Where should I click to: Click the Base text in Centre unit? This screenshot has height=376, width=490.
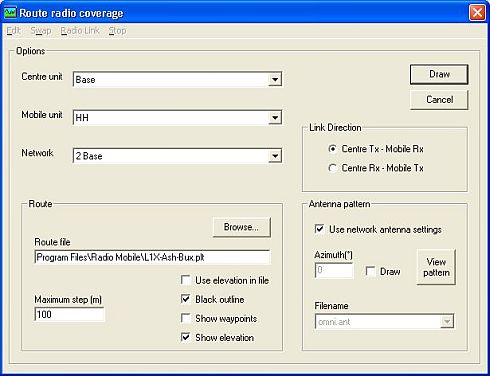[x=85, y=80]
